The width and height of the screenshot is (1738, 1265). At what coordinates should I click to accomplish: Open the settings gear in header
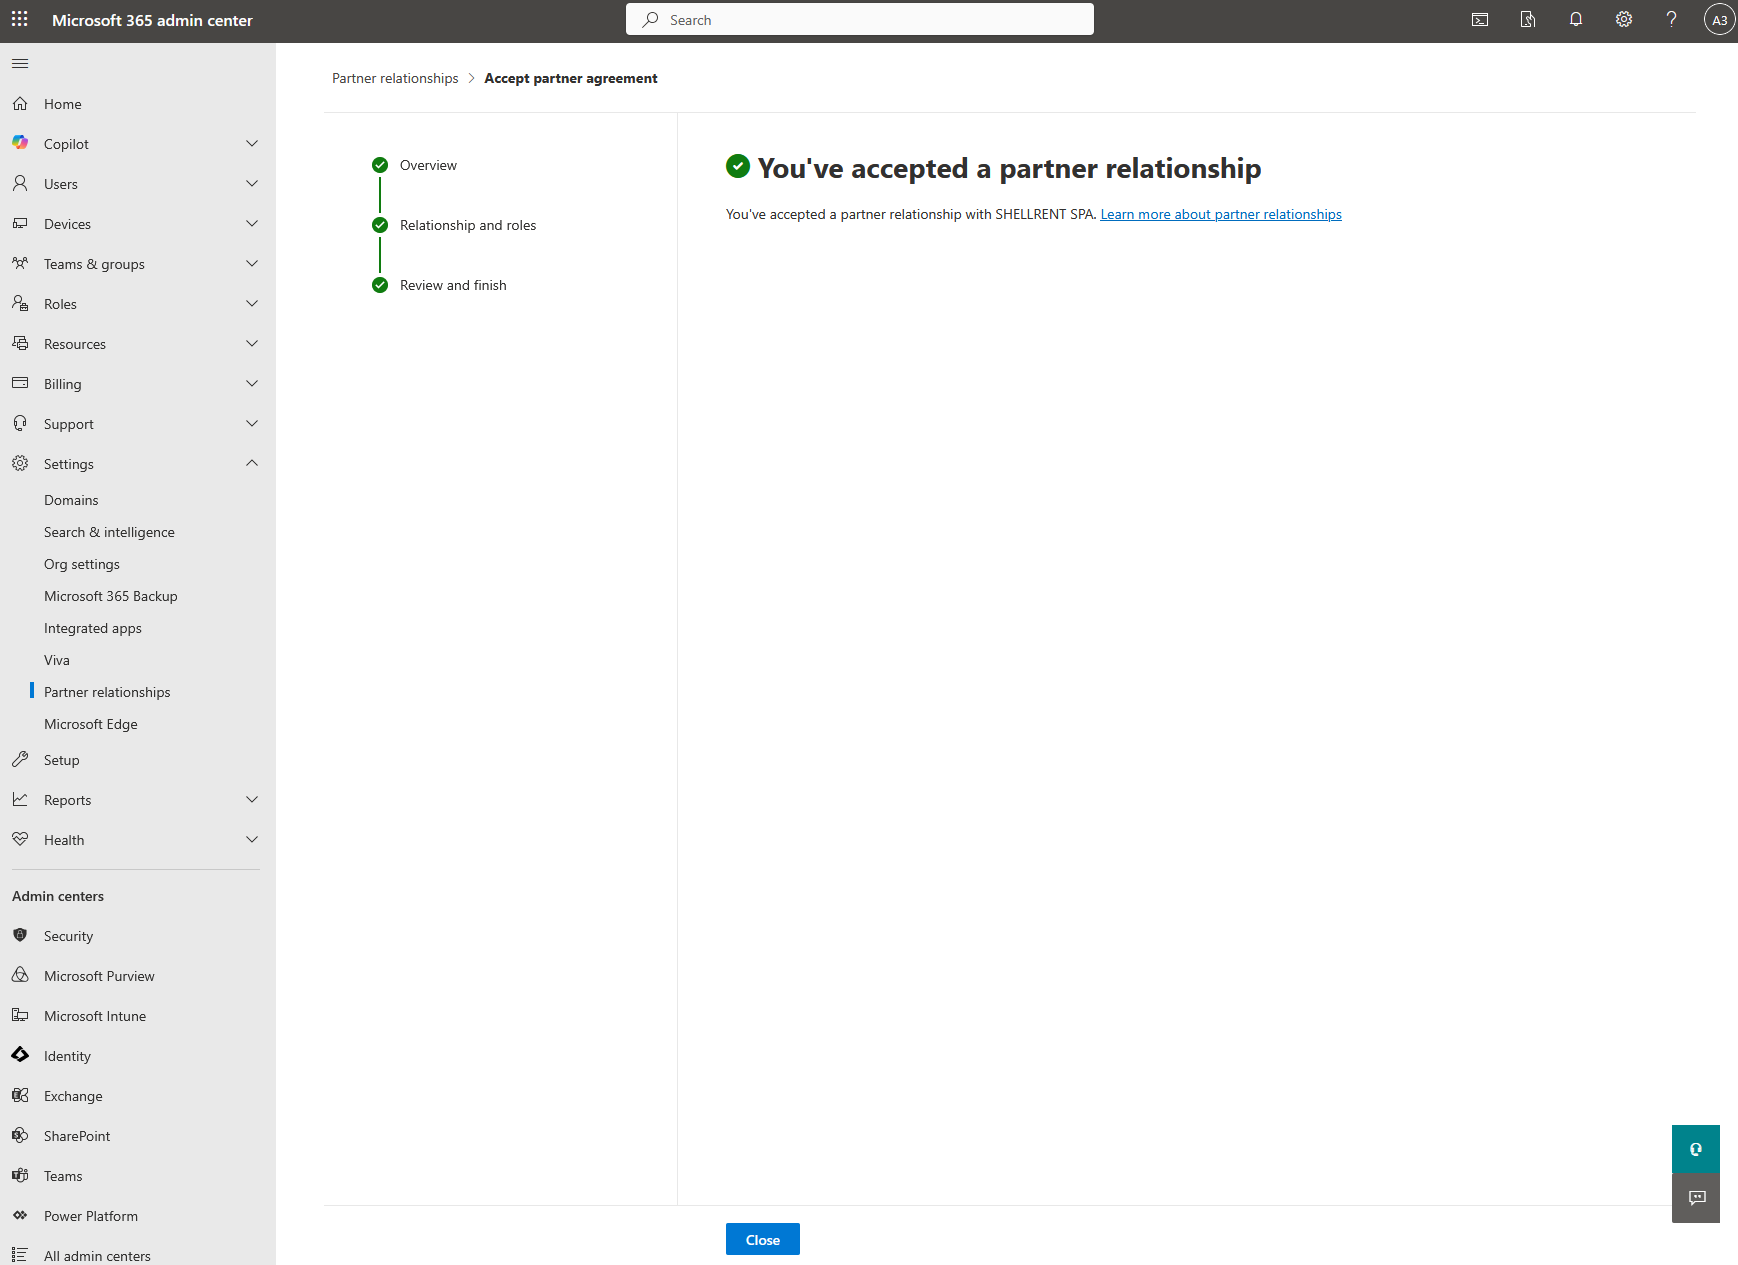pos(1624,20)
